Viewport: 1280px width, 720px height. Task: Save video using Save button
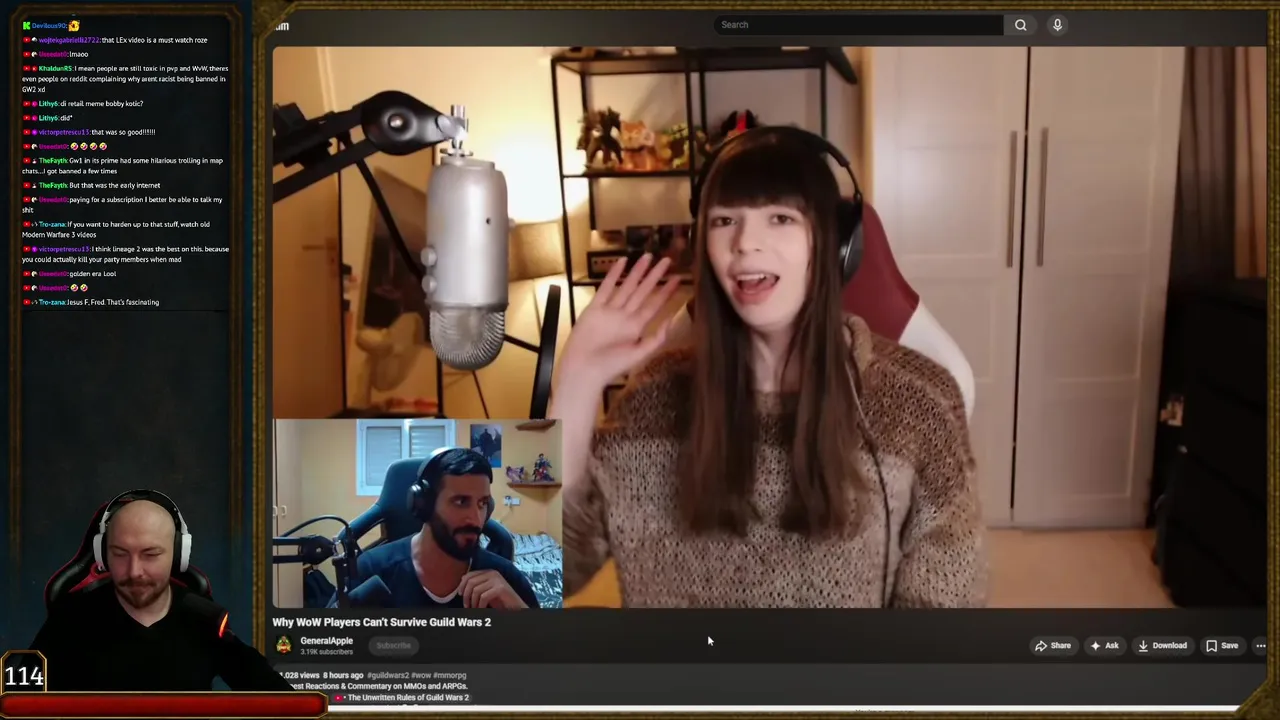click(x=1222, y=646)
